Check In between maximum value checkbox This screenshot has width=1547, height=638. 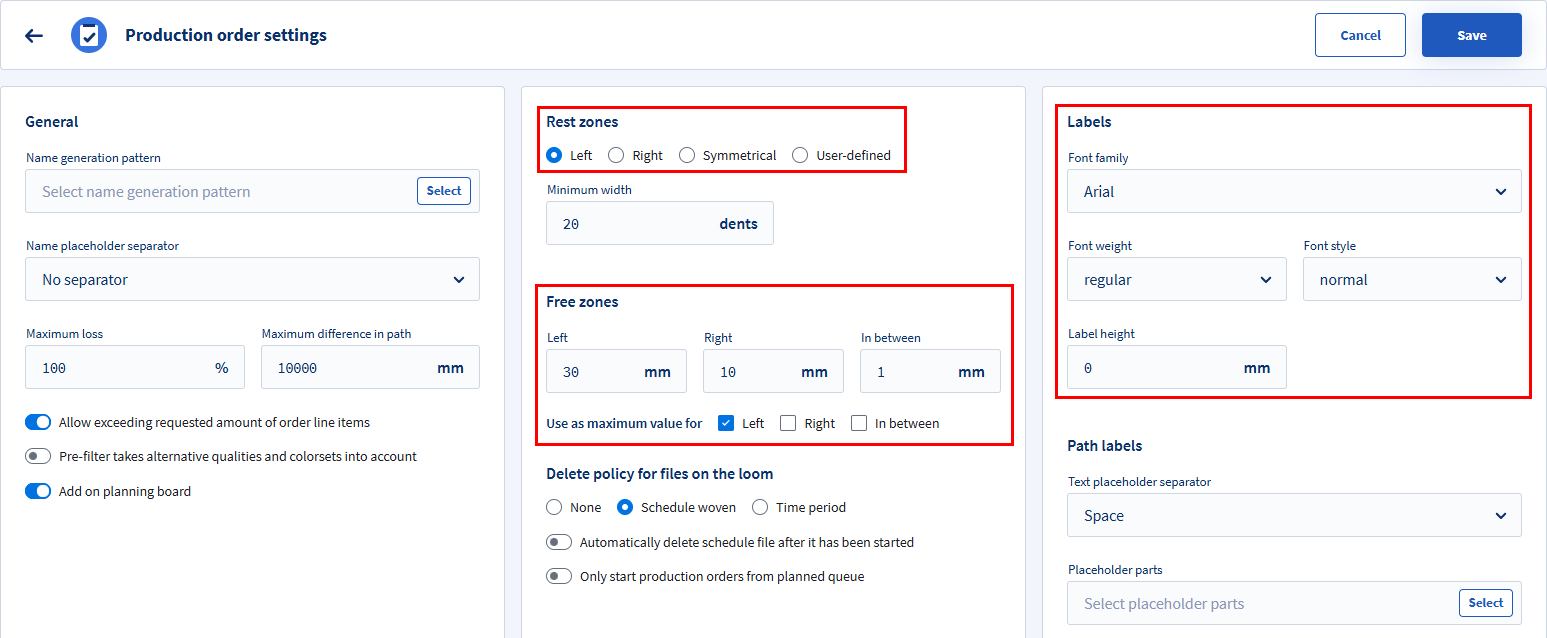click(x=859, y=423)
